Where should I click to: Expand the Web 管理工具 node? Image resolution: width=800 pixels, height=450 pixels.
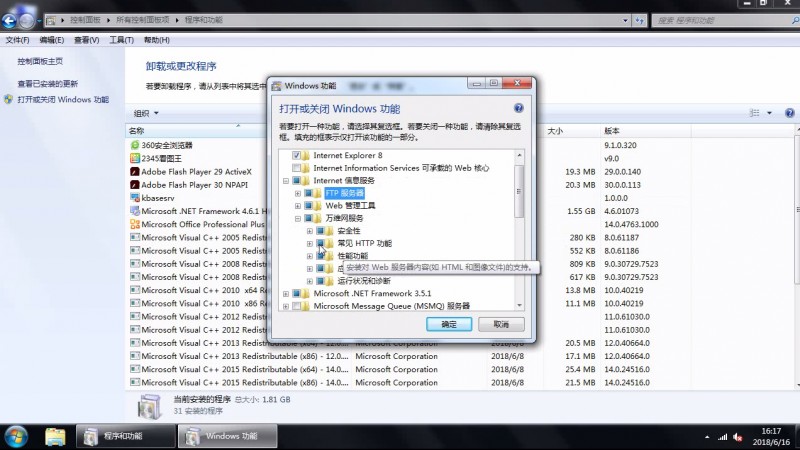click(298, 206)
